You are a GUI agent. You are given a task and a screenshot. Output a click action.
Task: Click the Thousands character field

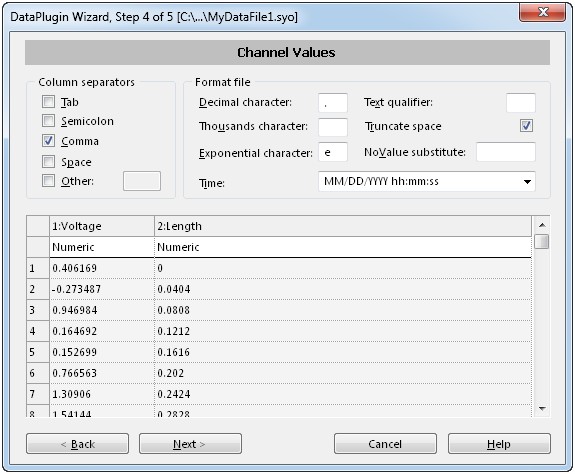tap(333, 127)
